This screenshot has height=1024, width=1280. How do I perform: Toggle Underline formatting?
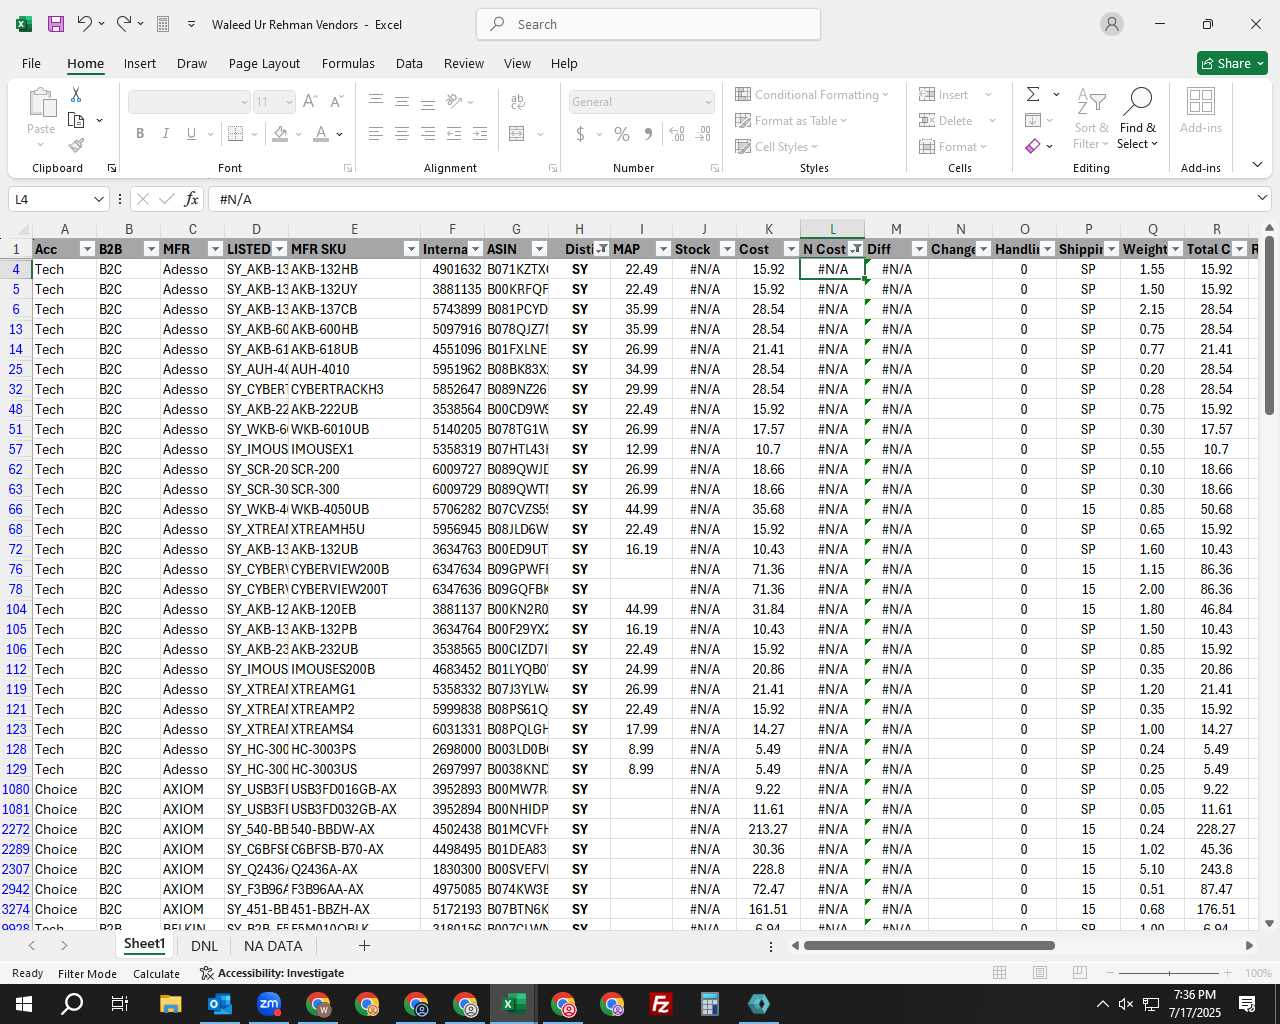192,134
